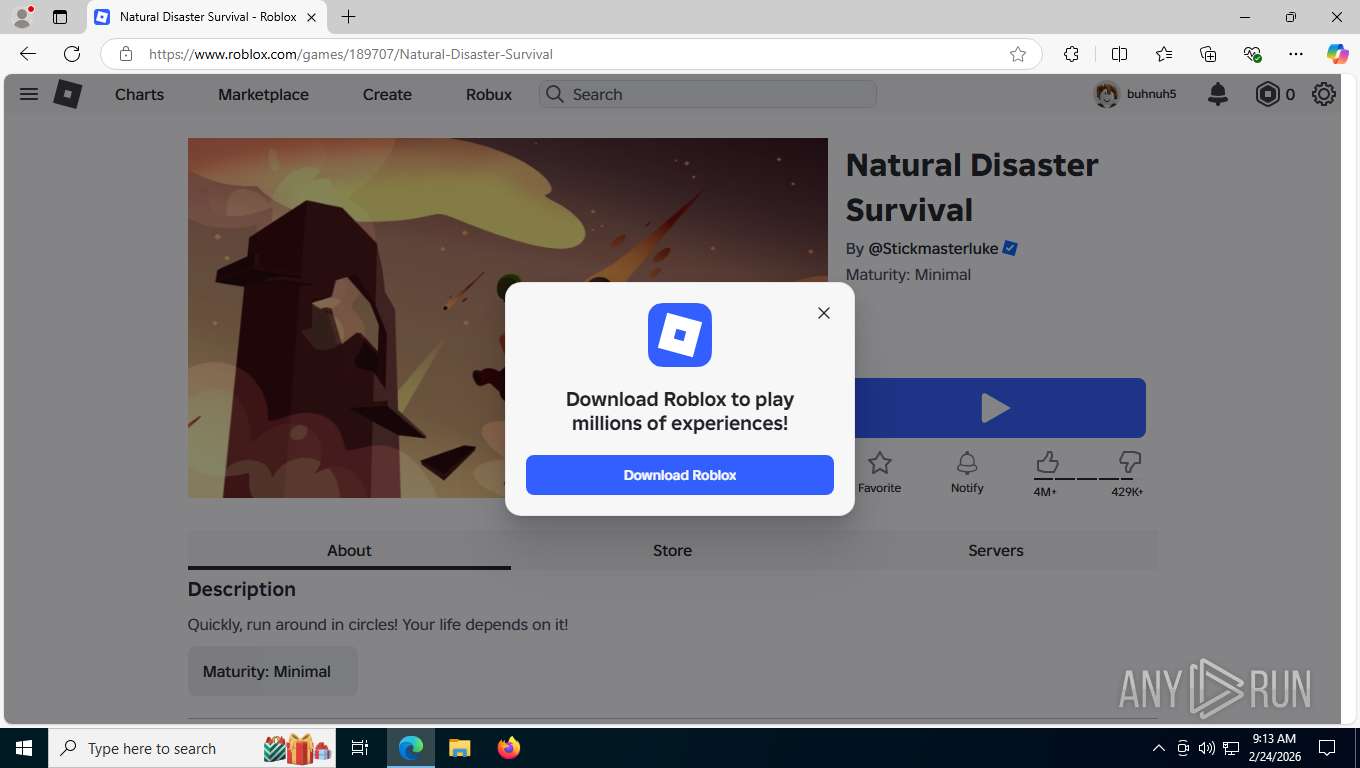Open the Robux page
The width and height of the screenshot is (1360, 768).
[489, 94]
